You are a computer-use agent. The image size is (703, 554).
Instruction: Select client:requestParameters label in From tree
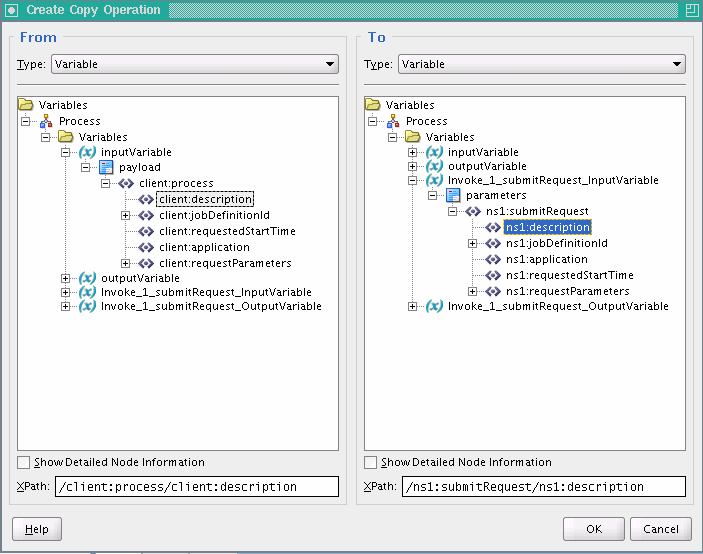click(x=225, y=263)
